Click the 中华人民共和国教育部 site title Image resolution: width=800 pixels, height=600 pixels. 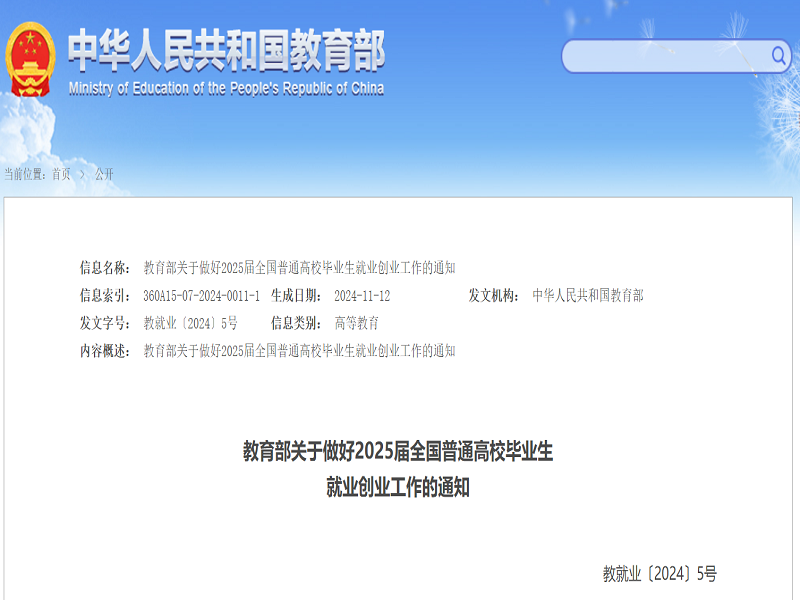227,50
